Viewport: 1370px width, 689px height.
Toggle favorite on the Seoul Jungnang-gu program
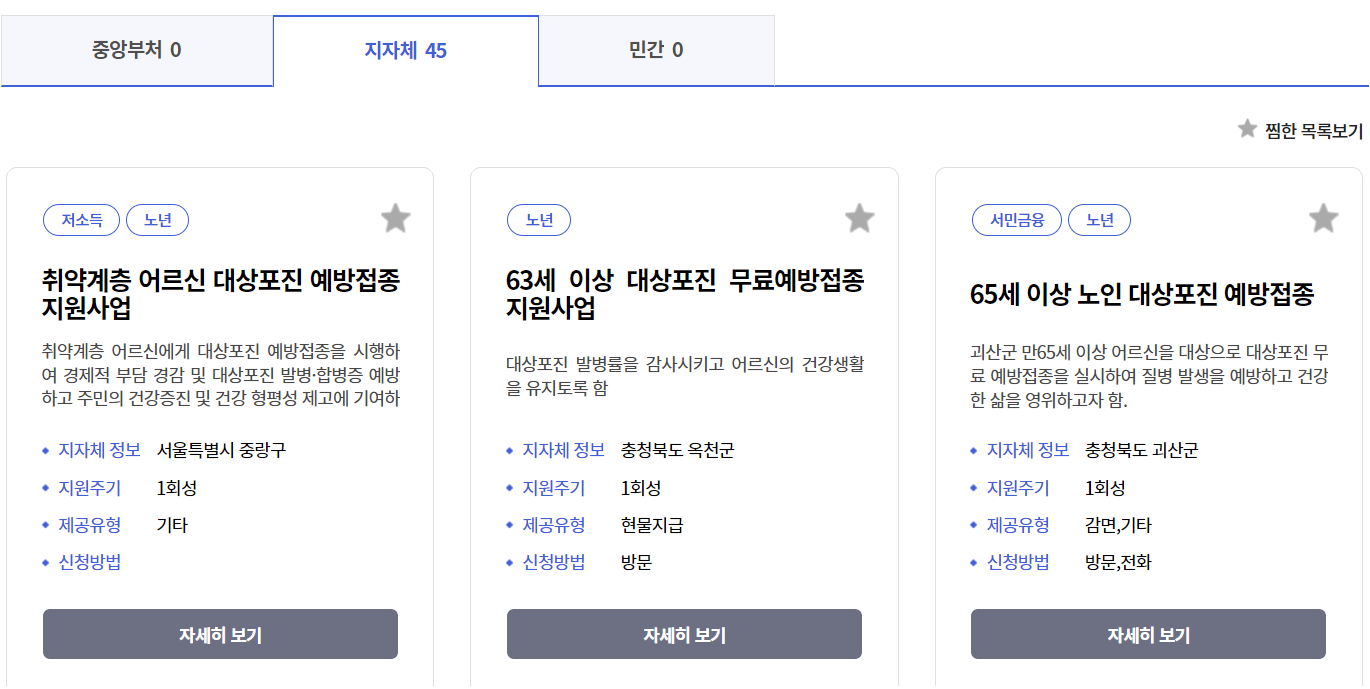point(395,217)
